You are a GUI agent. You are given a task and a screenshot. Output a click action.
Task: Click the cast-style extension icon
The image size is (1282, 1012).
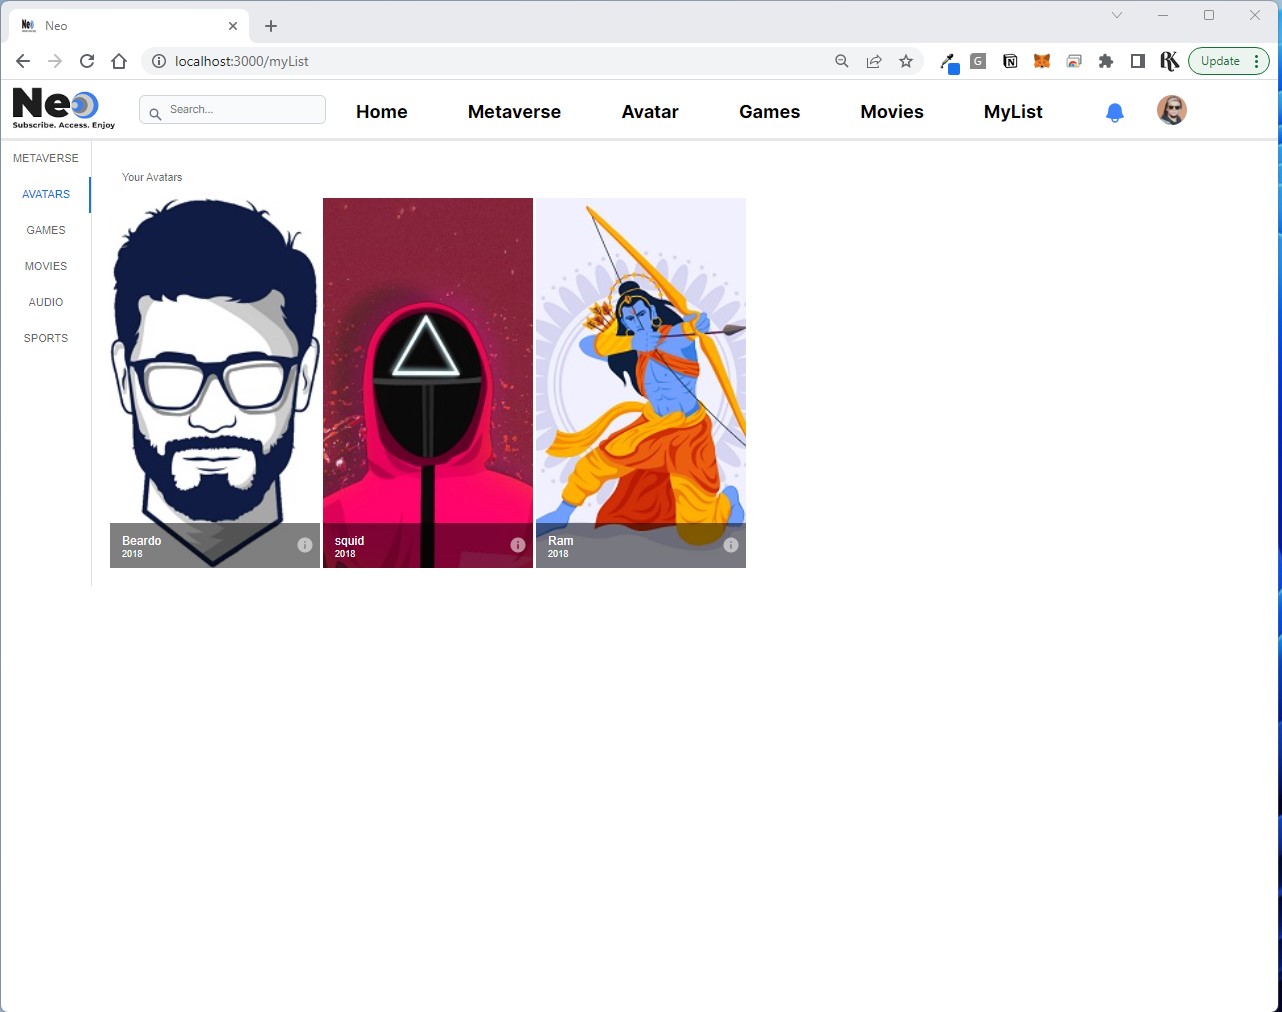(x=1074, y=61)
